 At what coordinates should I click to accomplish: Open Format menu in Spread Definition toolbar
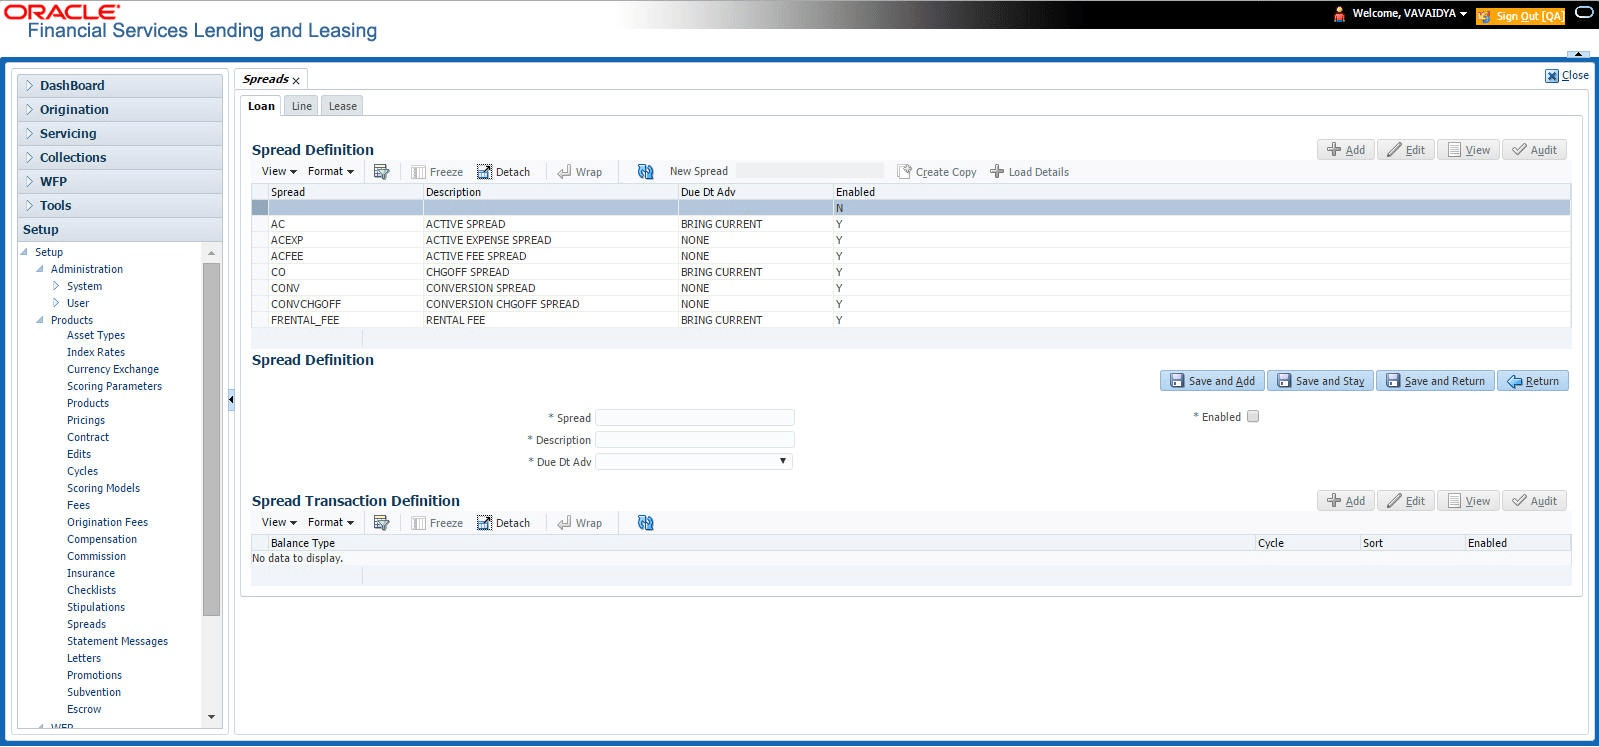[331, 172]
